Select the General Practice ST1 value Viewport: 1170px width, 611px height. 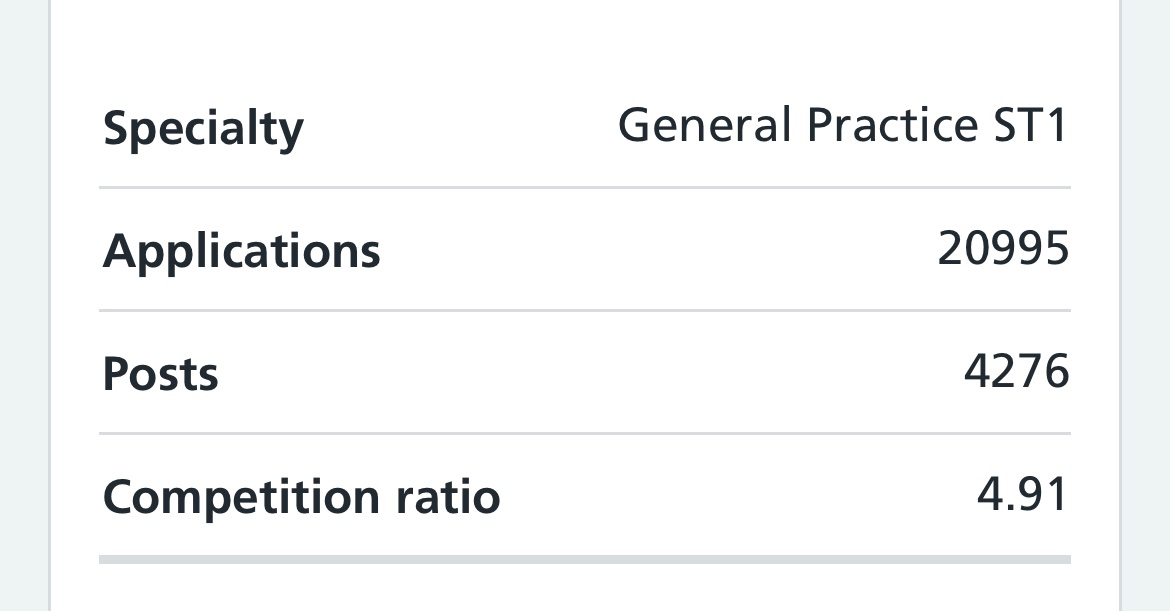point(843,125)
